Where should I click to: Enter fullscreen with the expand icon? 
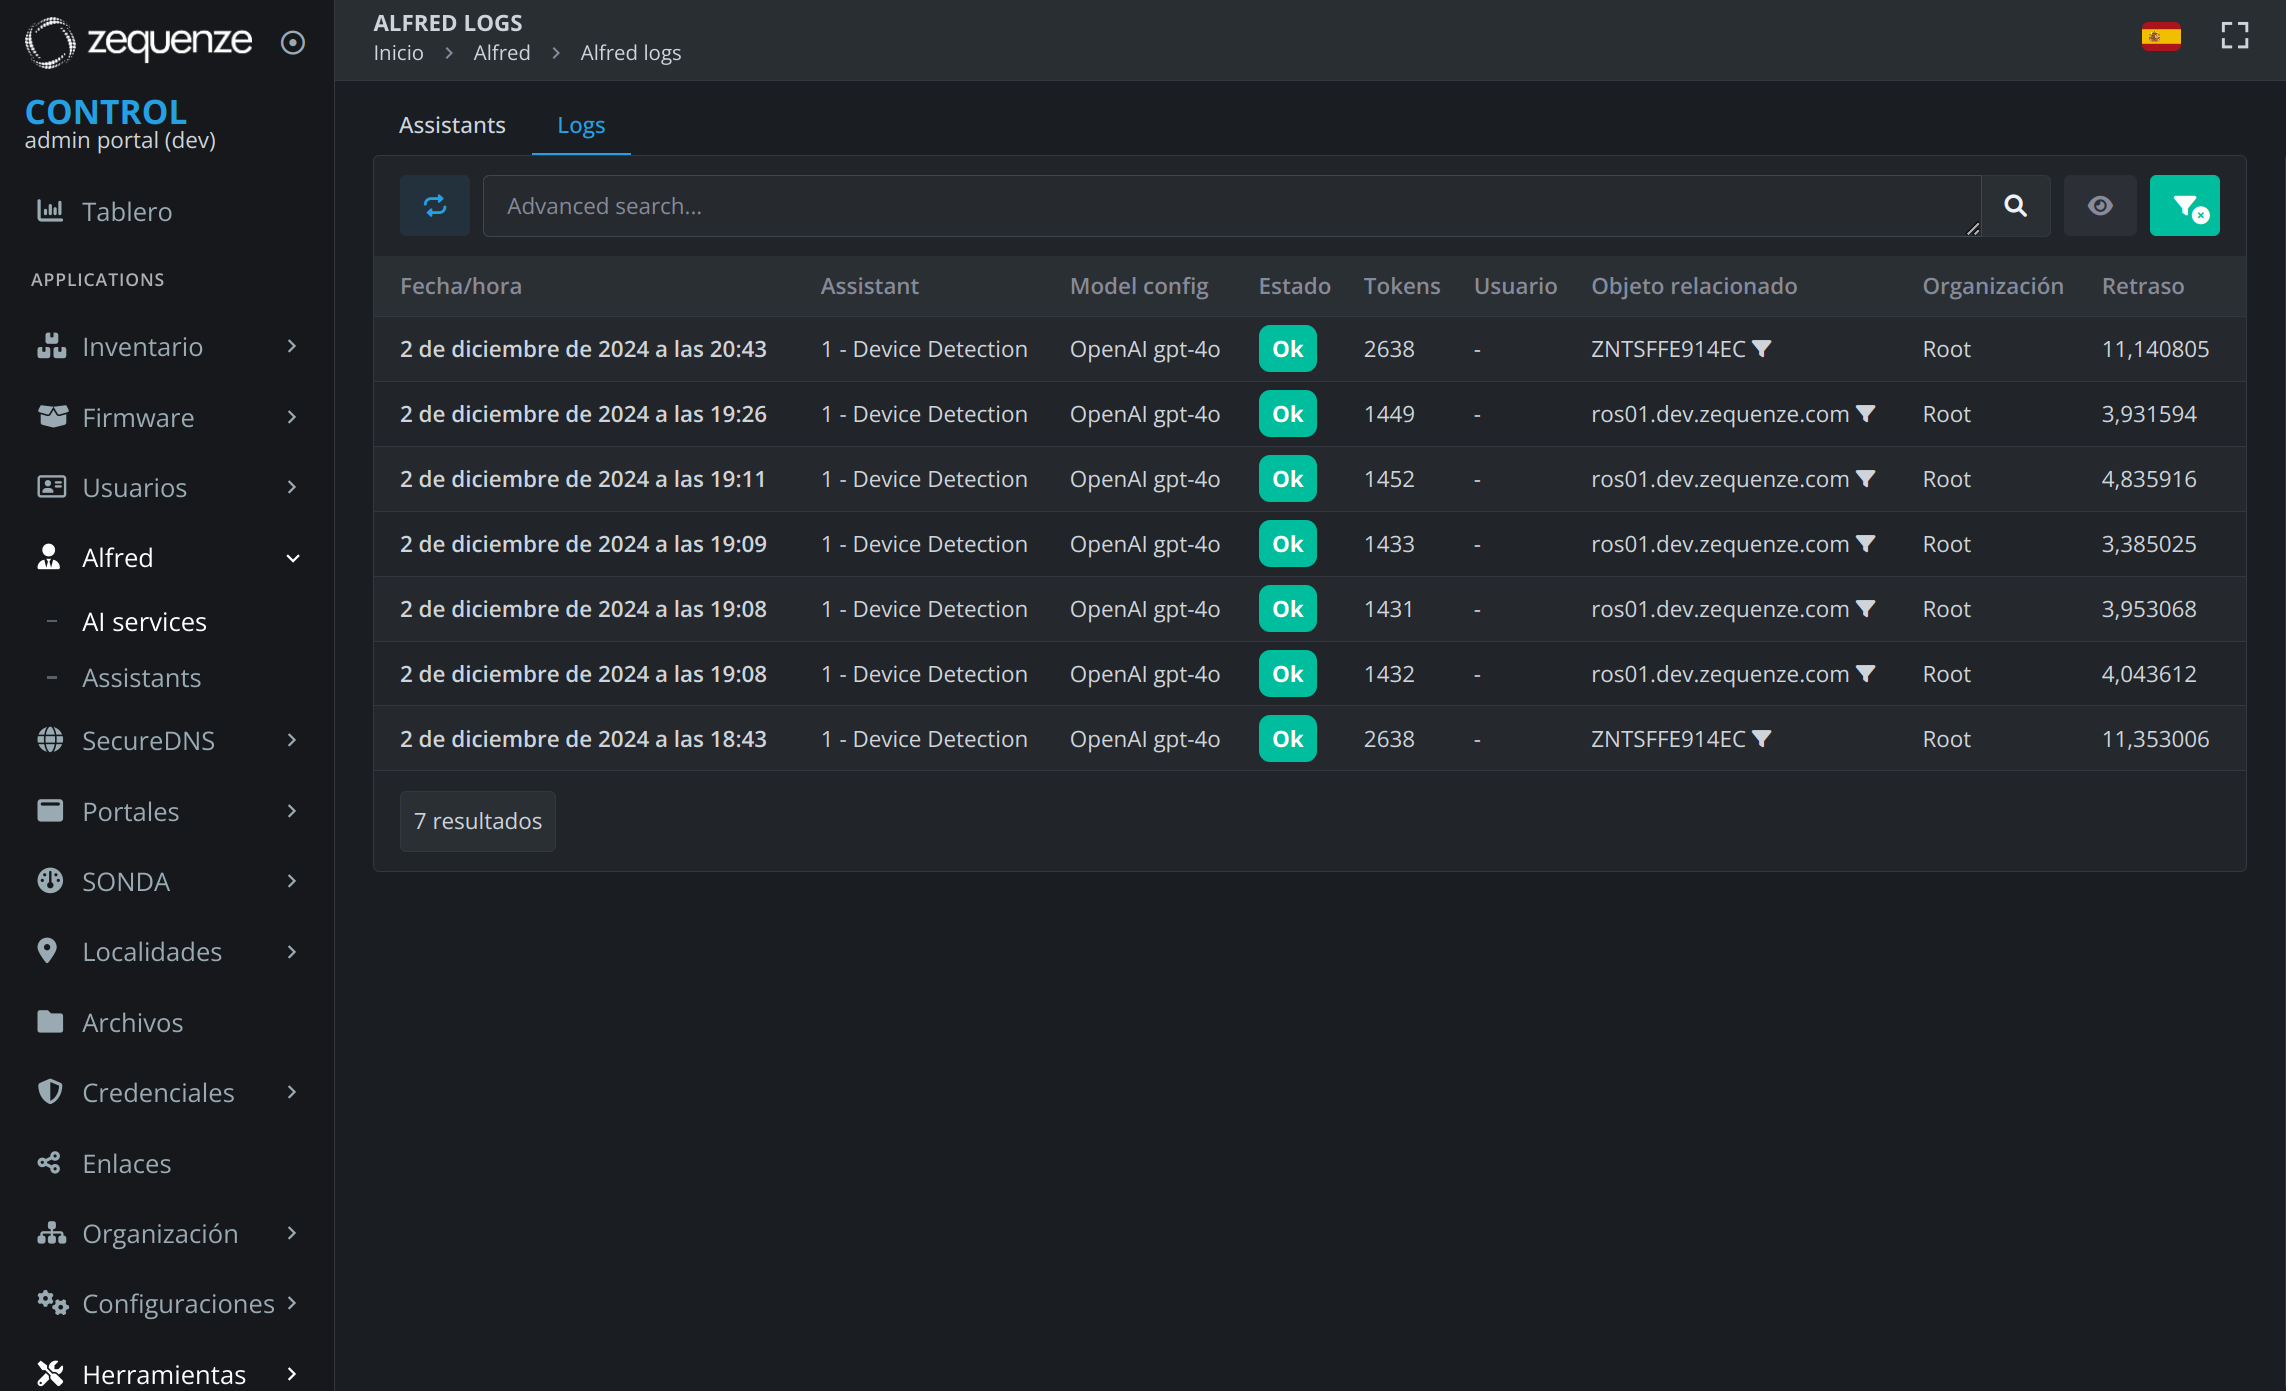(x=2234, y=36)
